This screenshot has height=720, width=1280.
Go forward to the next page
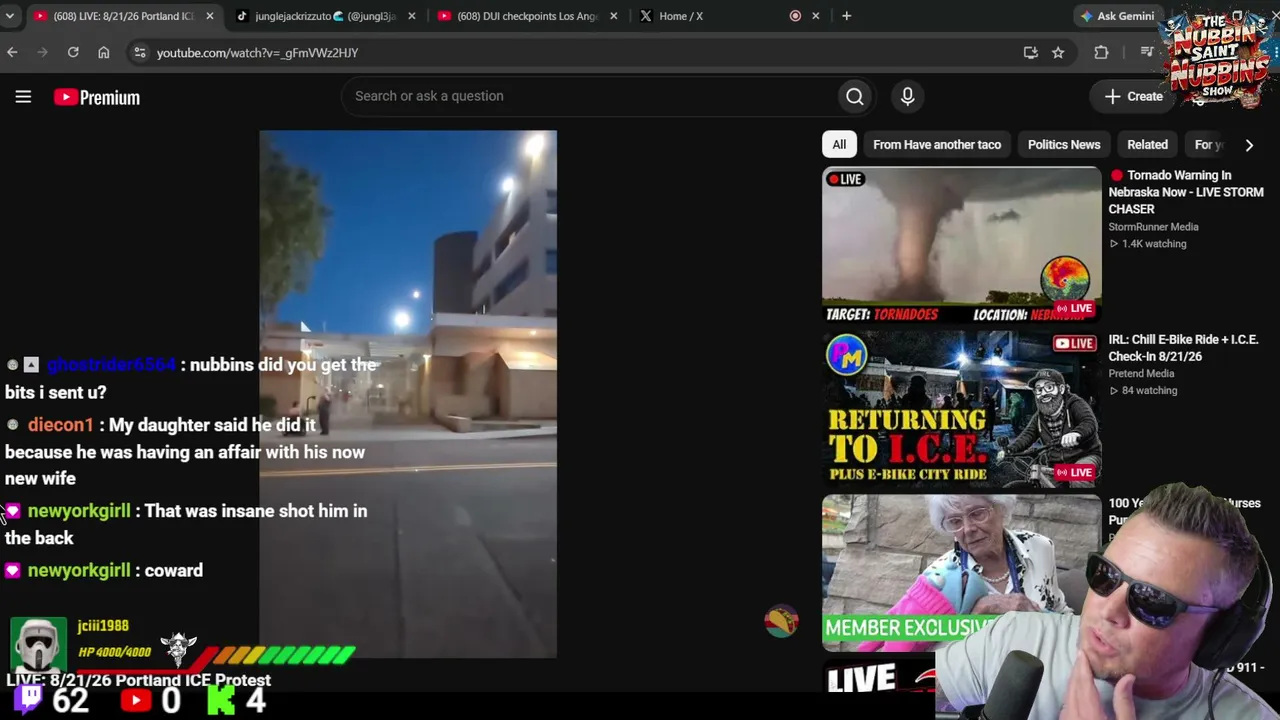point(42,52)
